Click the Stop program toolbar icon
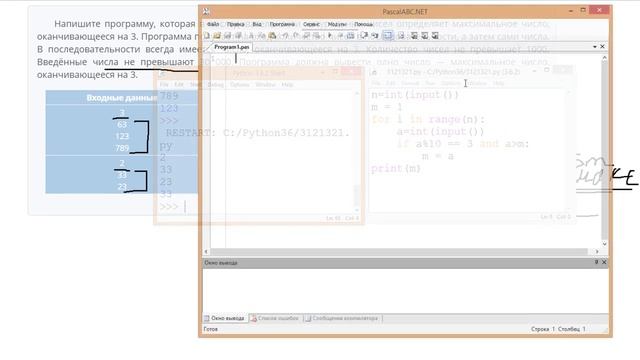Screen dimensions: 640x360 tap(340, 36)
